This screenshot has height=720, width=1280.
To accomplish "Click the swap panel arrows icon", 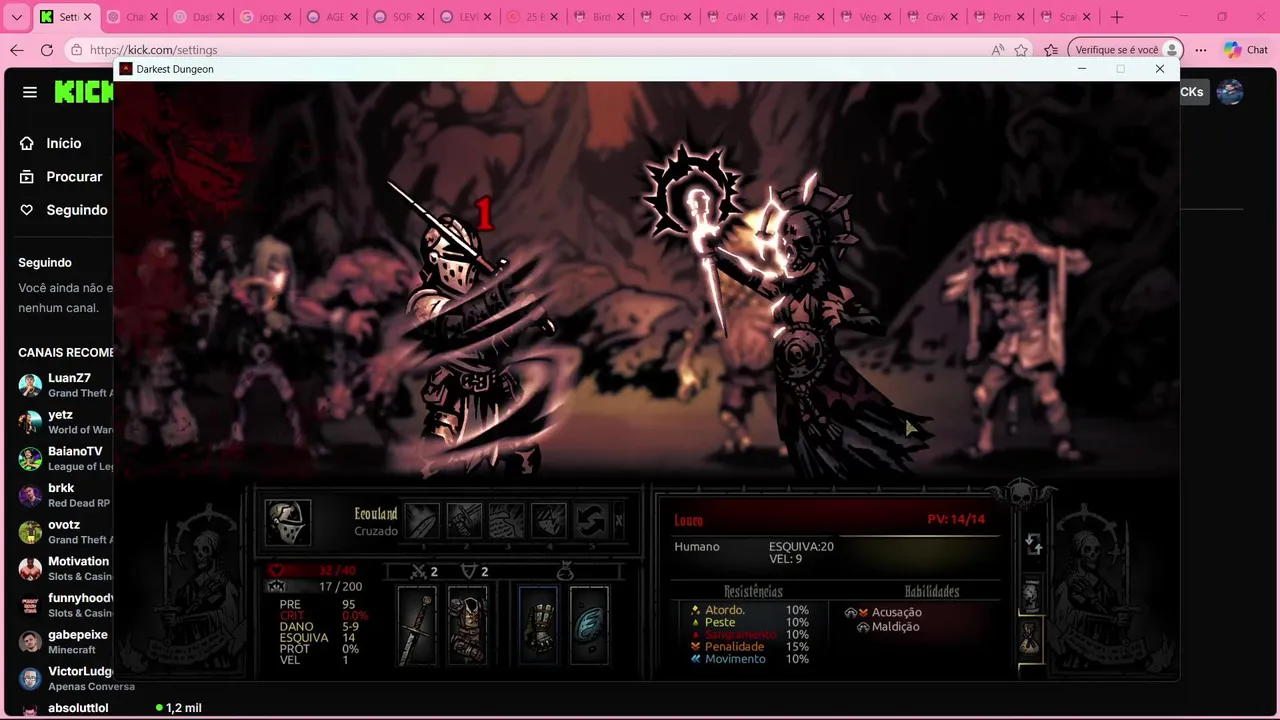I will (x=1034, y=544).
